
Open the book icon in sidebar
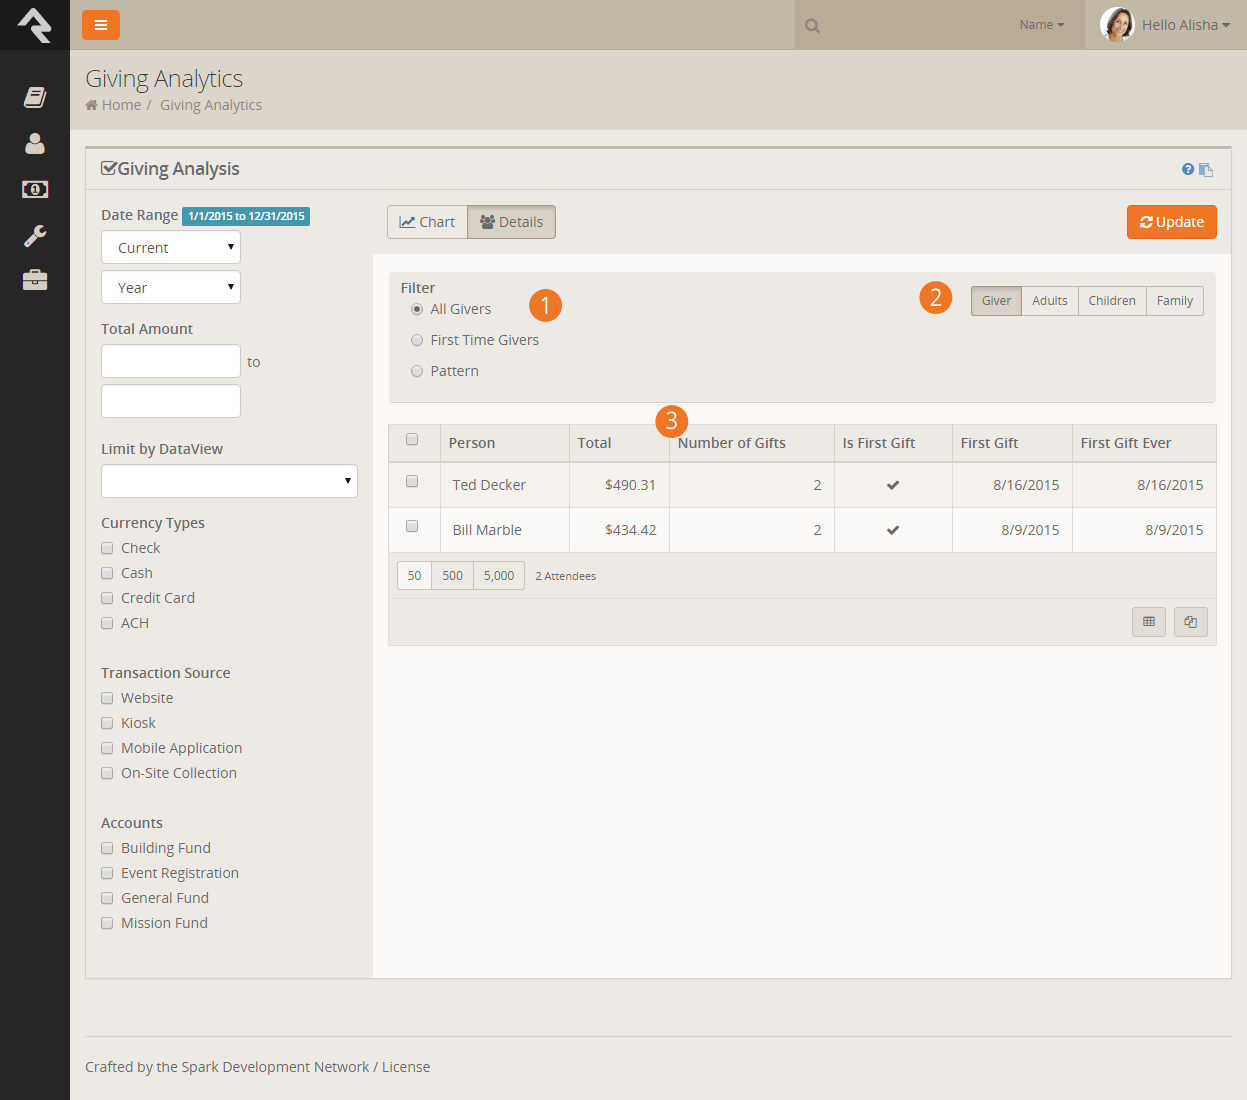pyautogui.click(x=35, y=97)
